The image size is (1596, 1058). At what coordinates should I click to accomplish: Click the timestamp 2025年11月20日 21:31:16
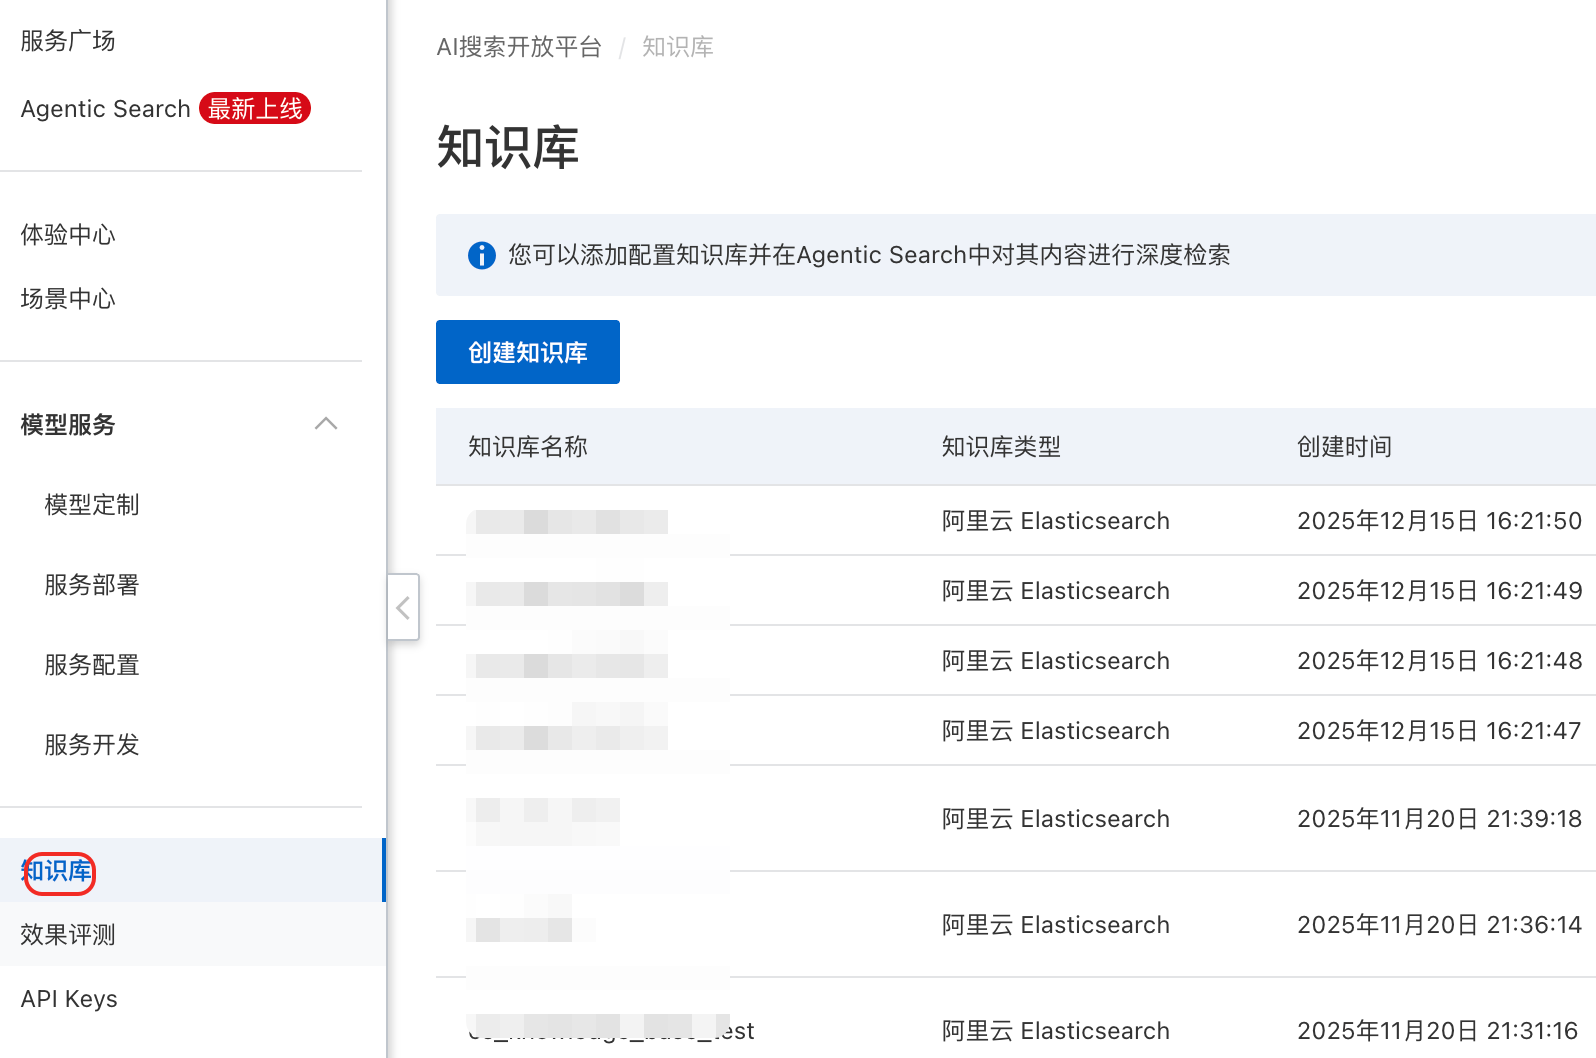tap(1439, 1031)
